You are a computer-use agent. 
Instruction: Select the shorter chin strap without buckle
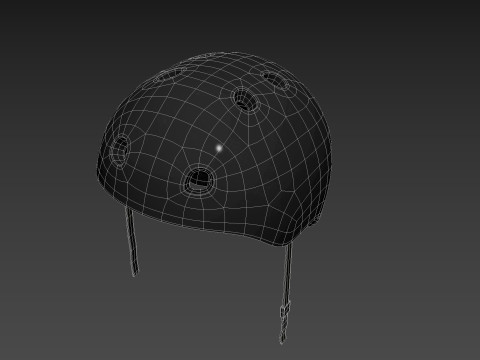(x=132, y=241)
